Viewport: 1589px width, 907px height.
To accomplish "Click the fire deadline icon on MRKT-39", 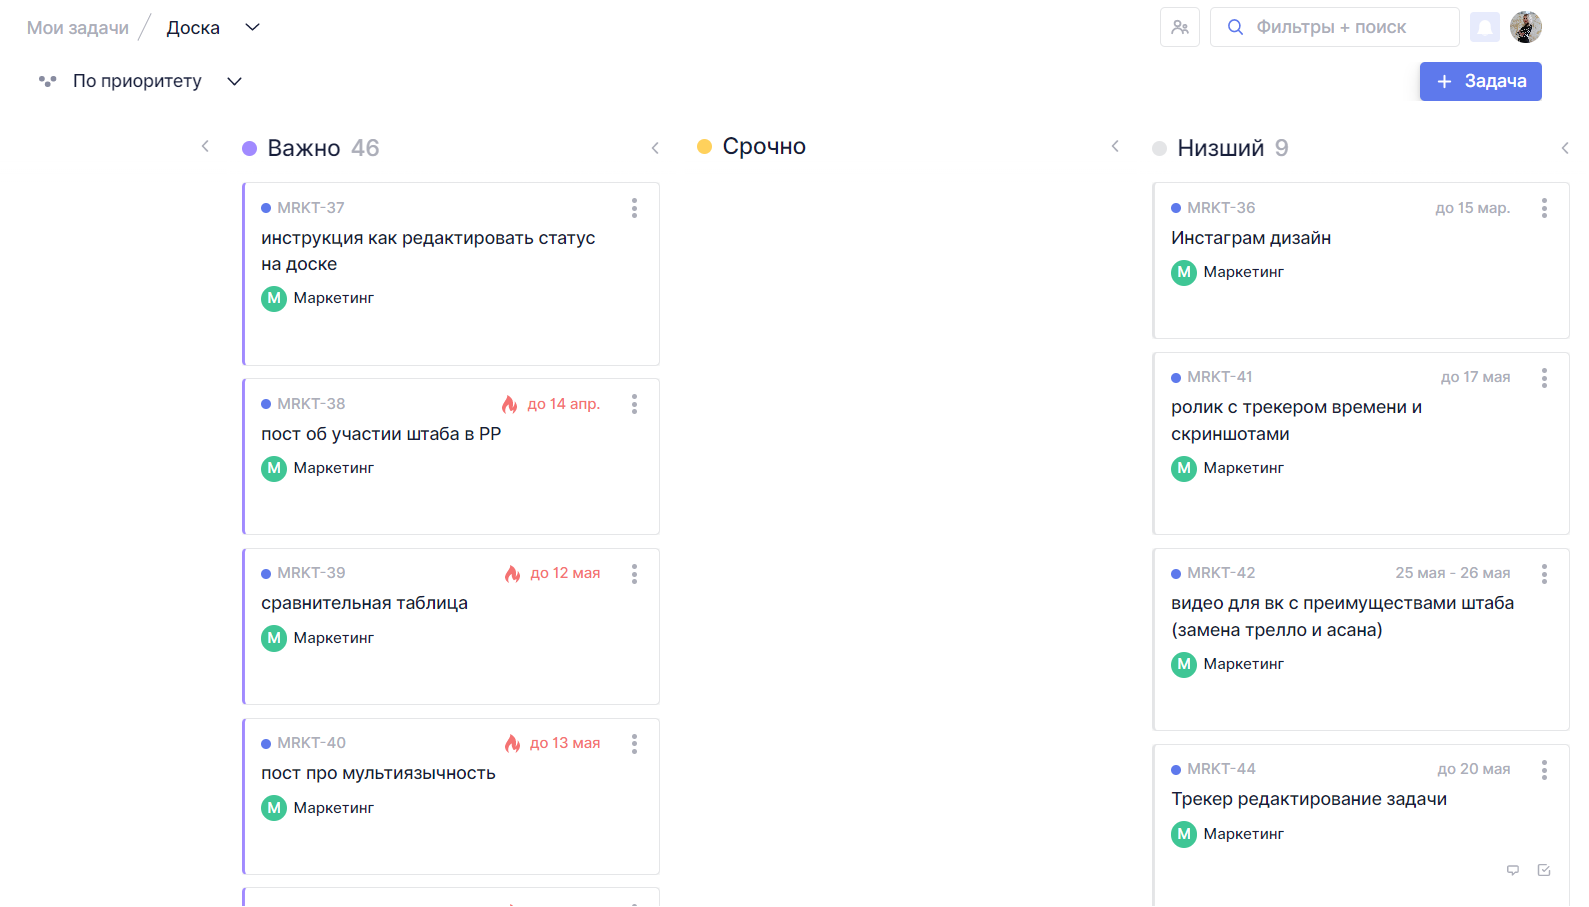I will 513,574.
